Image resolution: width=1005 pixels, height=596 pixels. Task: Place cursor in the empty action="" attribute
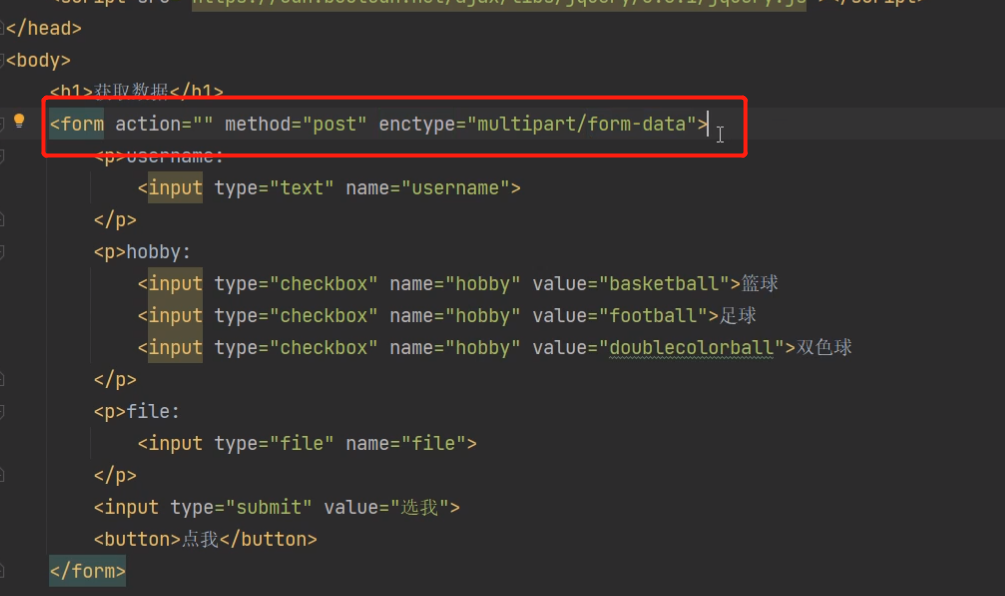[x=203, y=124]
